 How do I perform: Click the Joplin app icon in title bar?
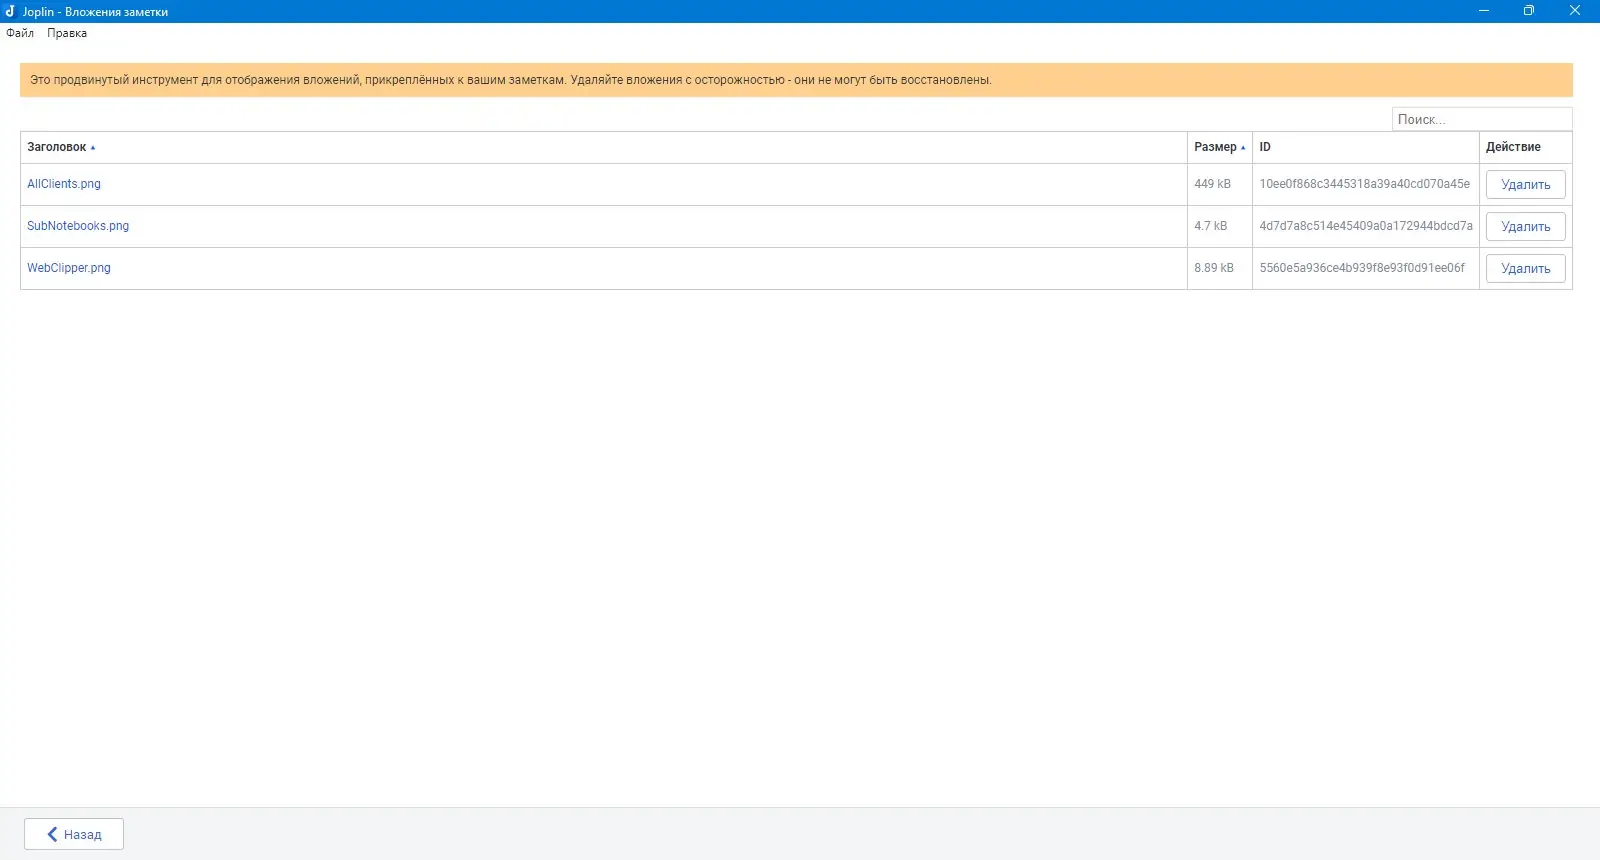click(10, 11)
